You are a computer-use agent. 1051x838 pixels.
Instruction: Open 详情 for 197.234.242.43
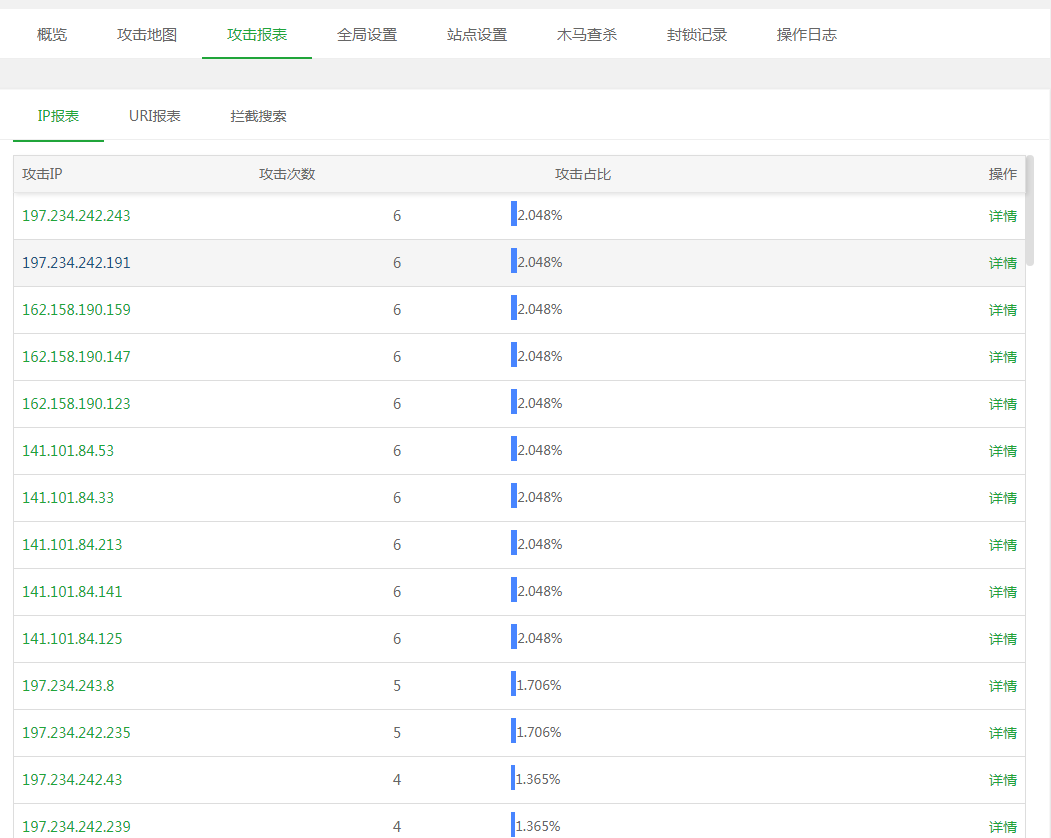click(1003, 780)
